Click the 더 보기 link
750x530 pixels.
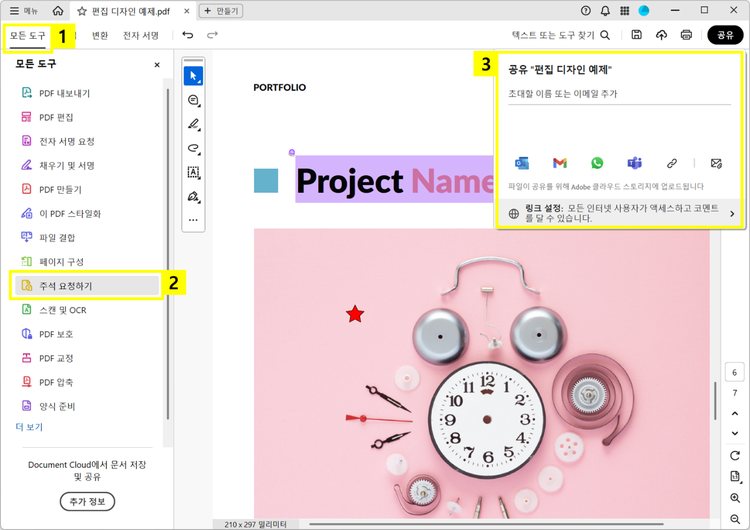coord(29,427)
